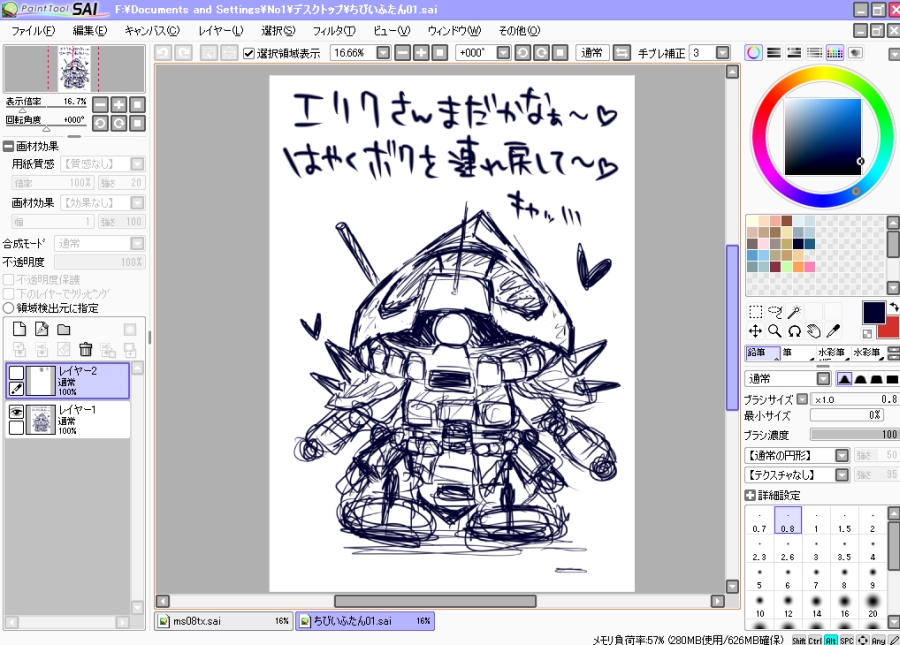The width and height of the screenshot is (900, 645).
Task: Toggle the swatches palette panel
Action: [x=835, y=53]
